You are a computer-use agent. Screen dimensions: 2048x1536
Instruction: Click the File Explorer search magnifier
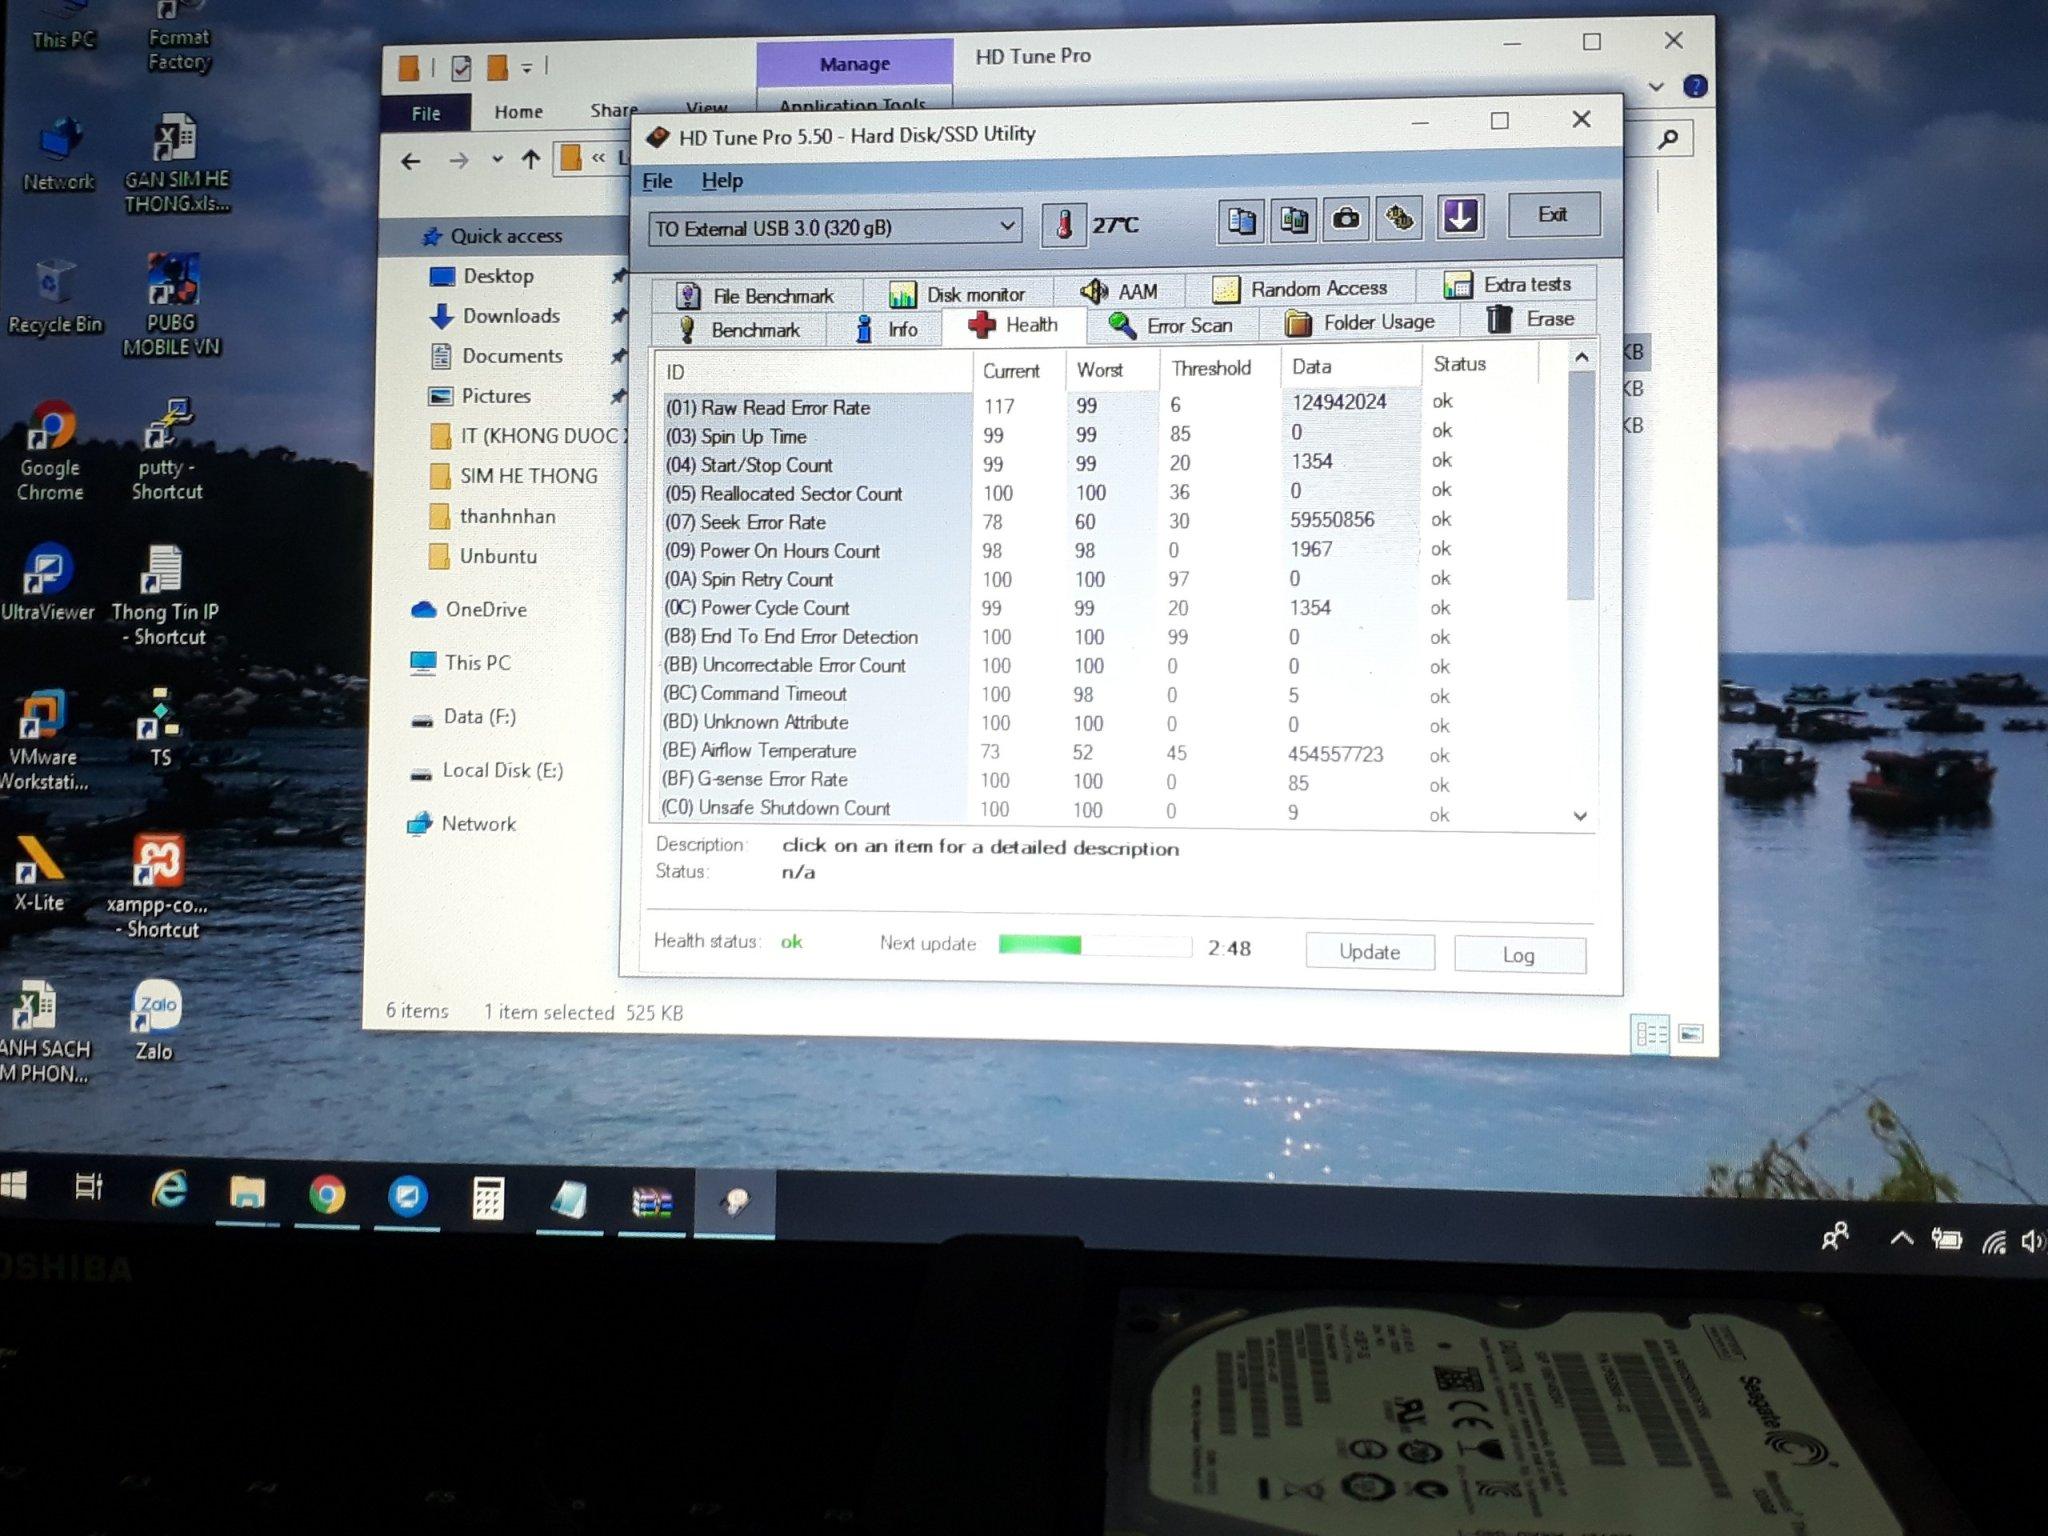(1667, 138)
